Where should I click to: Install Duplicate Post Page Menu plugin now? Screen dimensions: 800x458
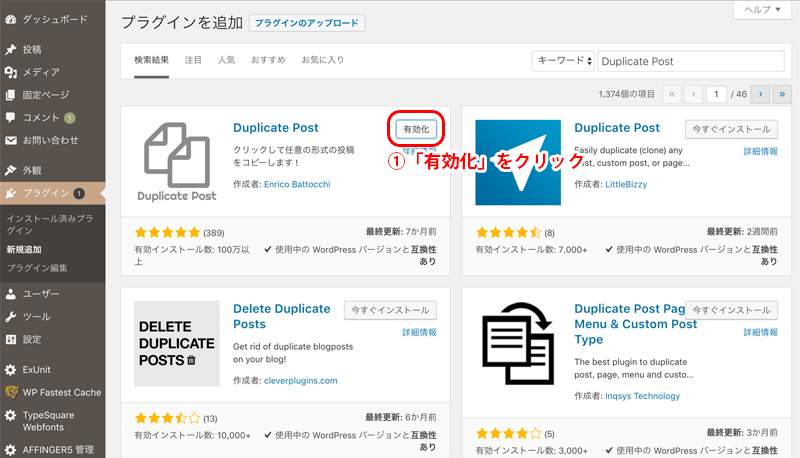pos(731,310)
